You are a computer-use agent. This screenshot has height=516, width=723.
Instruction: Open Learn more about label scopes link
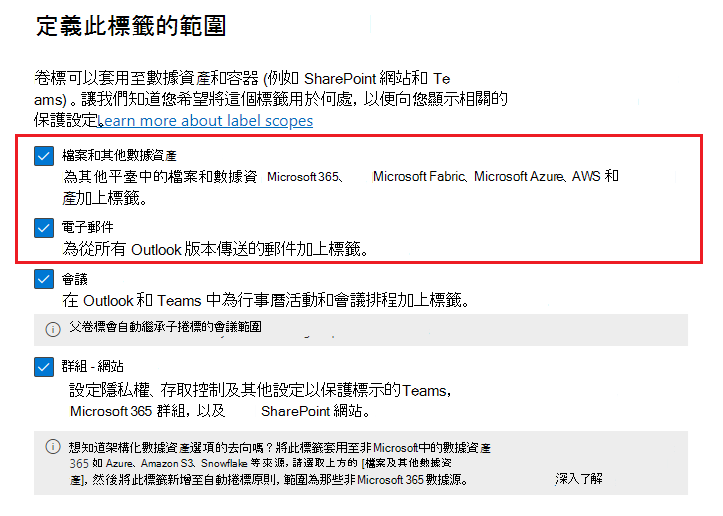coord(206,121)
